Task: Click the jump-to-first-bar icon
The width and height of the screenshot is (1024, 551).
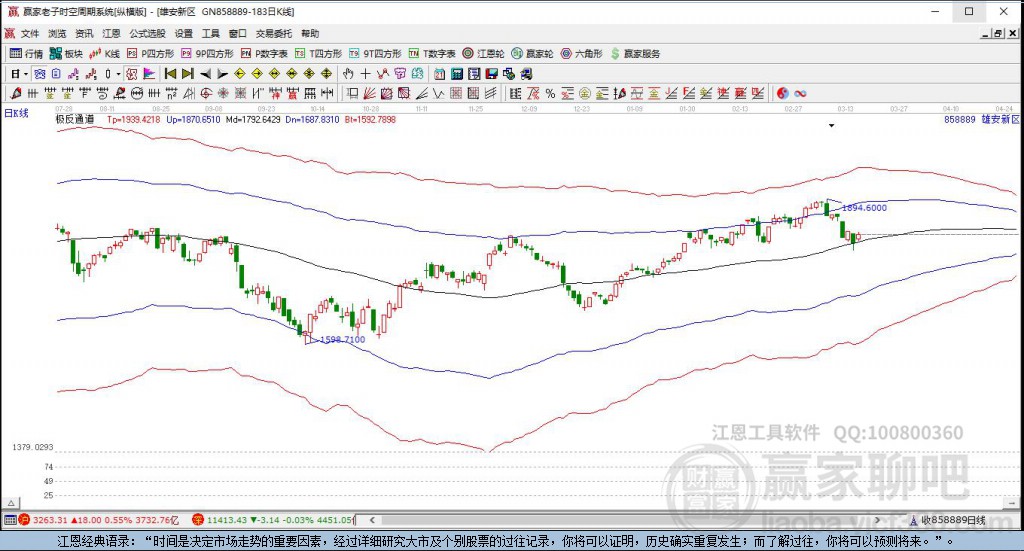Action: point(170,74)
